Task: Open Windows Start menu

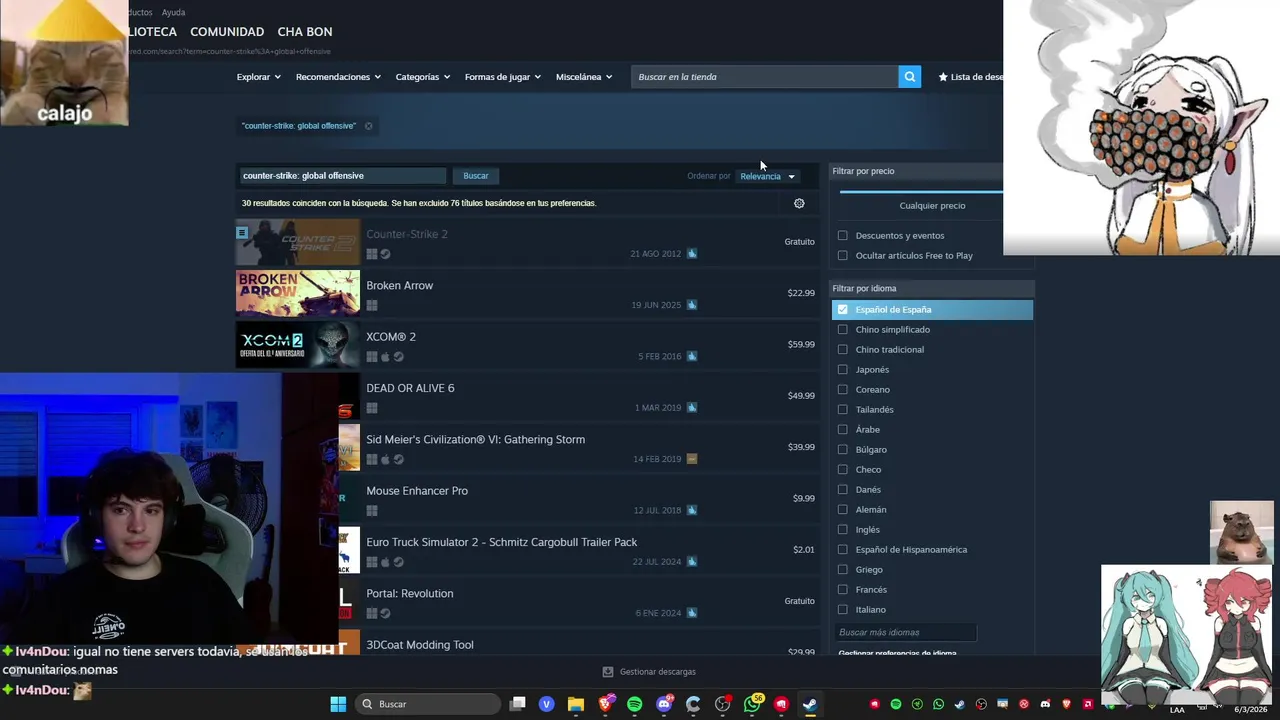Action: click(338, 704)
